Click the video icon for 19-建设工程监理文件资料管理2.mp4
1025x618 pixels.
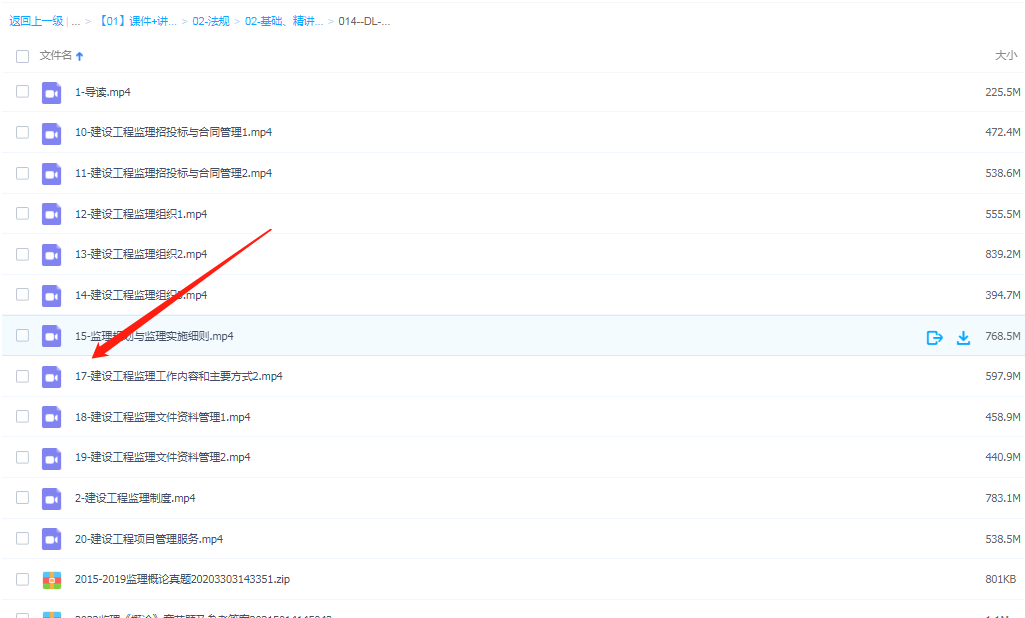click(52, 458)
